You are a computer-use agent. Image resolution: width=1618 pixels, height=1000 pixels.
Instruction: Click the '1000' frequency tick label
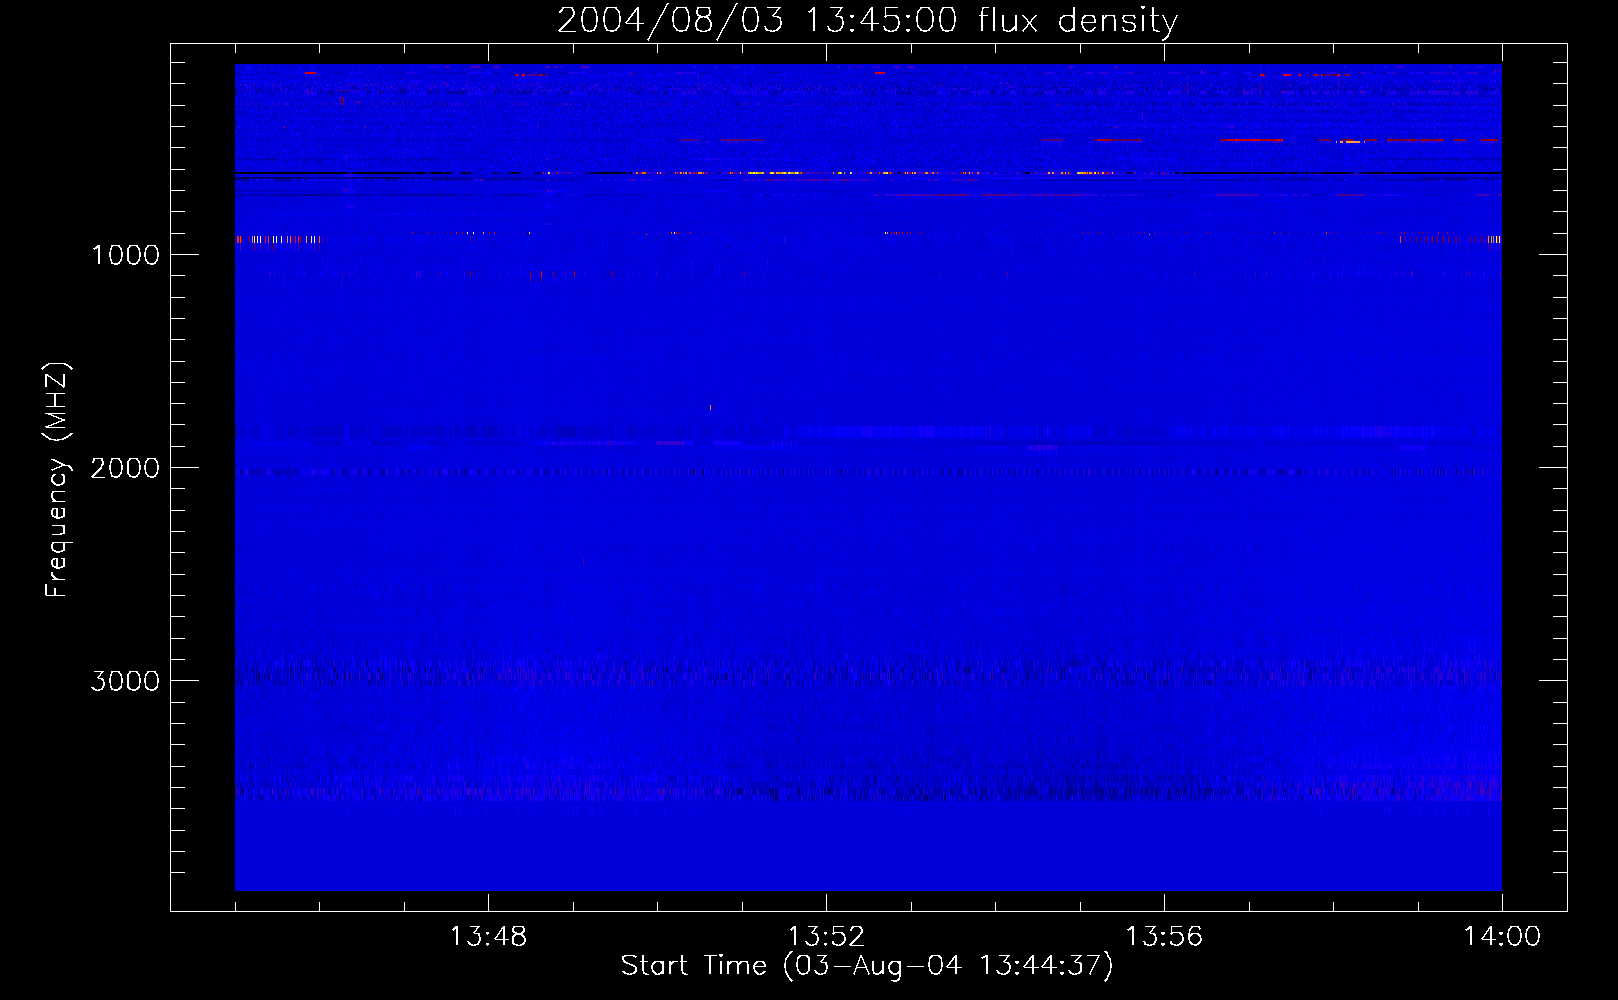click(x=125, y=255)
